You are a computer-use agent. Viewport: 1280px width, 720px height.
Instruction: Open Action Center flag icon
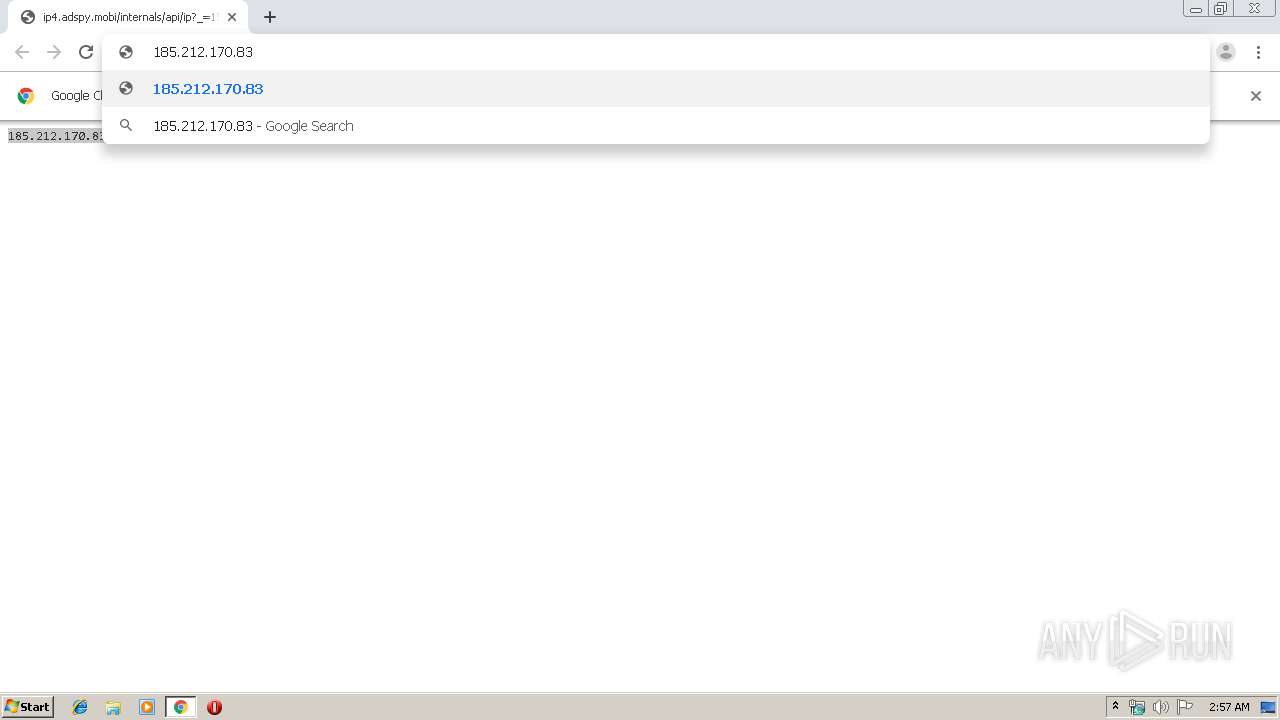click(x=1185, y=707)
